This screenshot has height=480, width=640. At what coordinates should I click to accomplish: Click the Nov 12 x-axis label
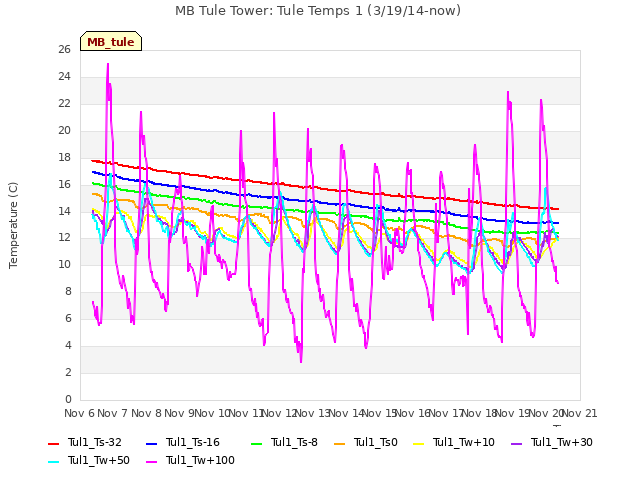coord(280,413)
